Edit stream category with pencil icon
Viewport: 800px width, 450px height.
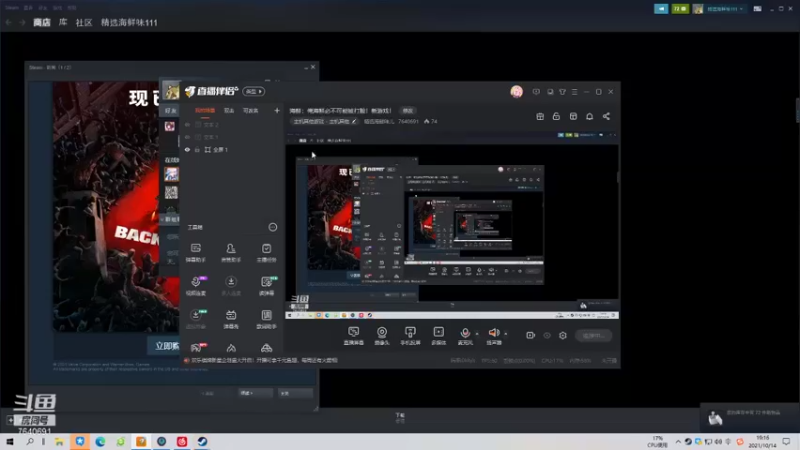(x=354, y=121)
